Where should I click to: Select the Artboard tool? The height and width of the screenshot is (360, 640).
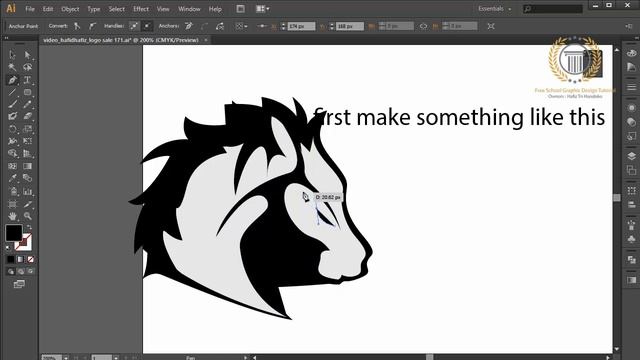click(x=12, y=204)
